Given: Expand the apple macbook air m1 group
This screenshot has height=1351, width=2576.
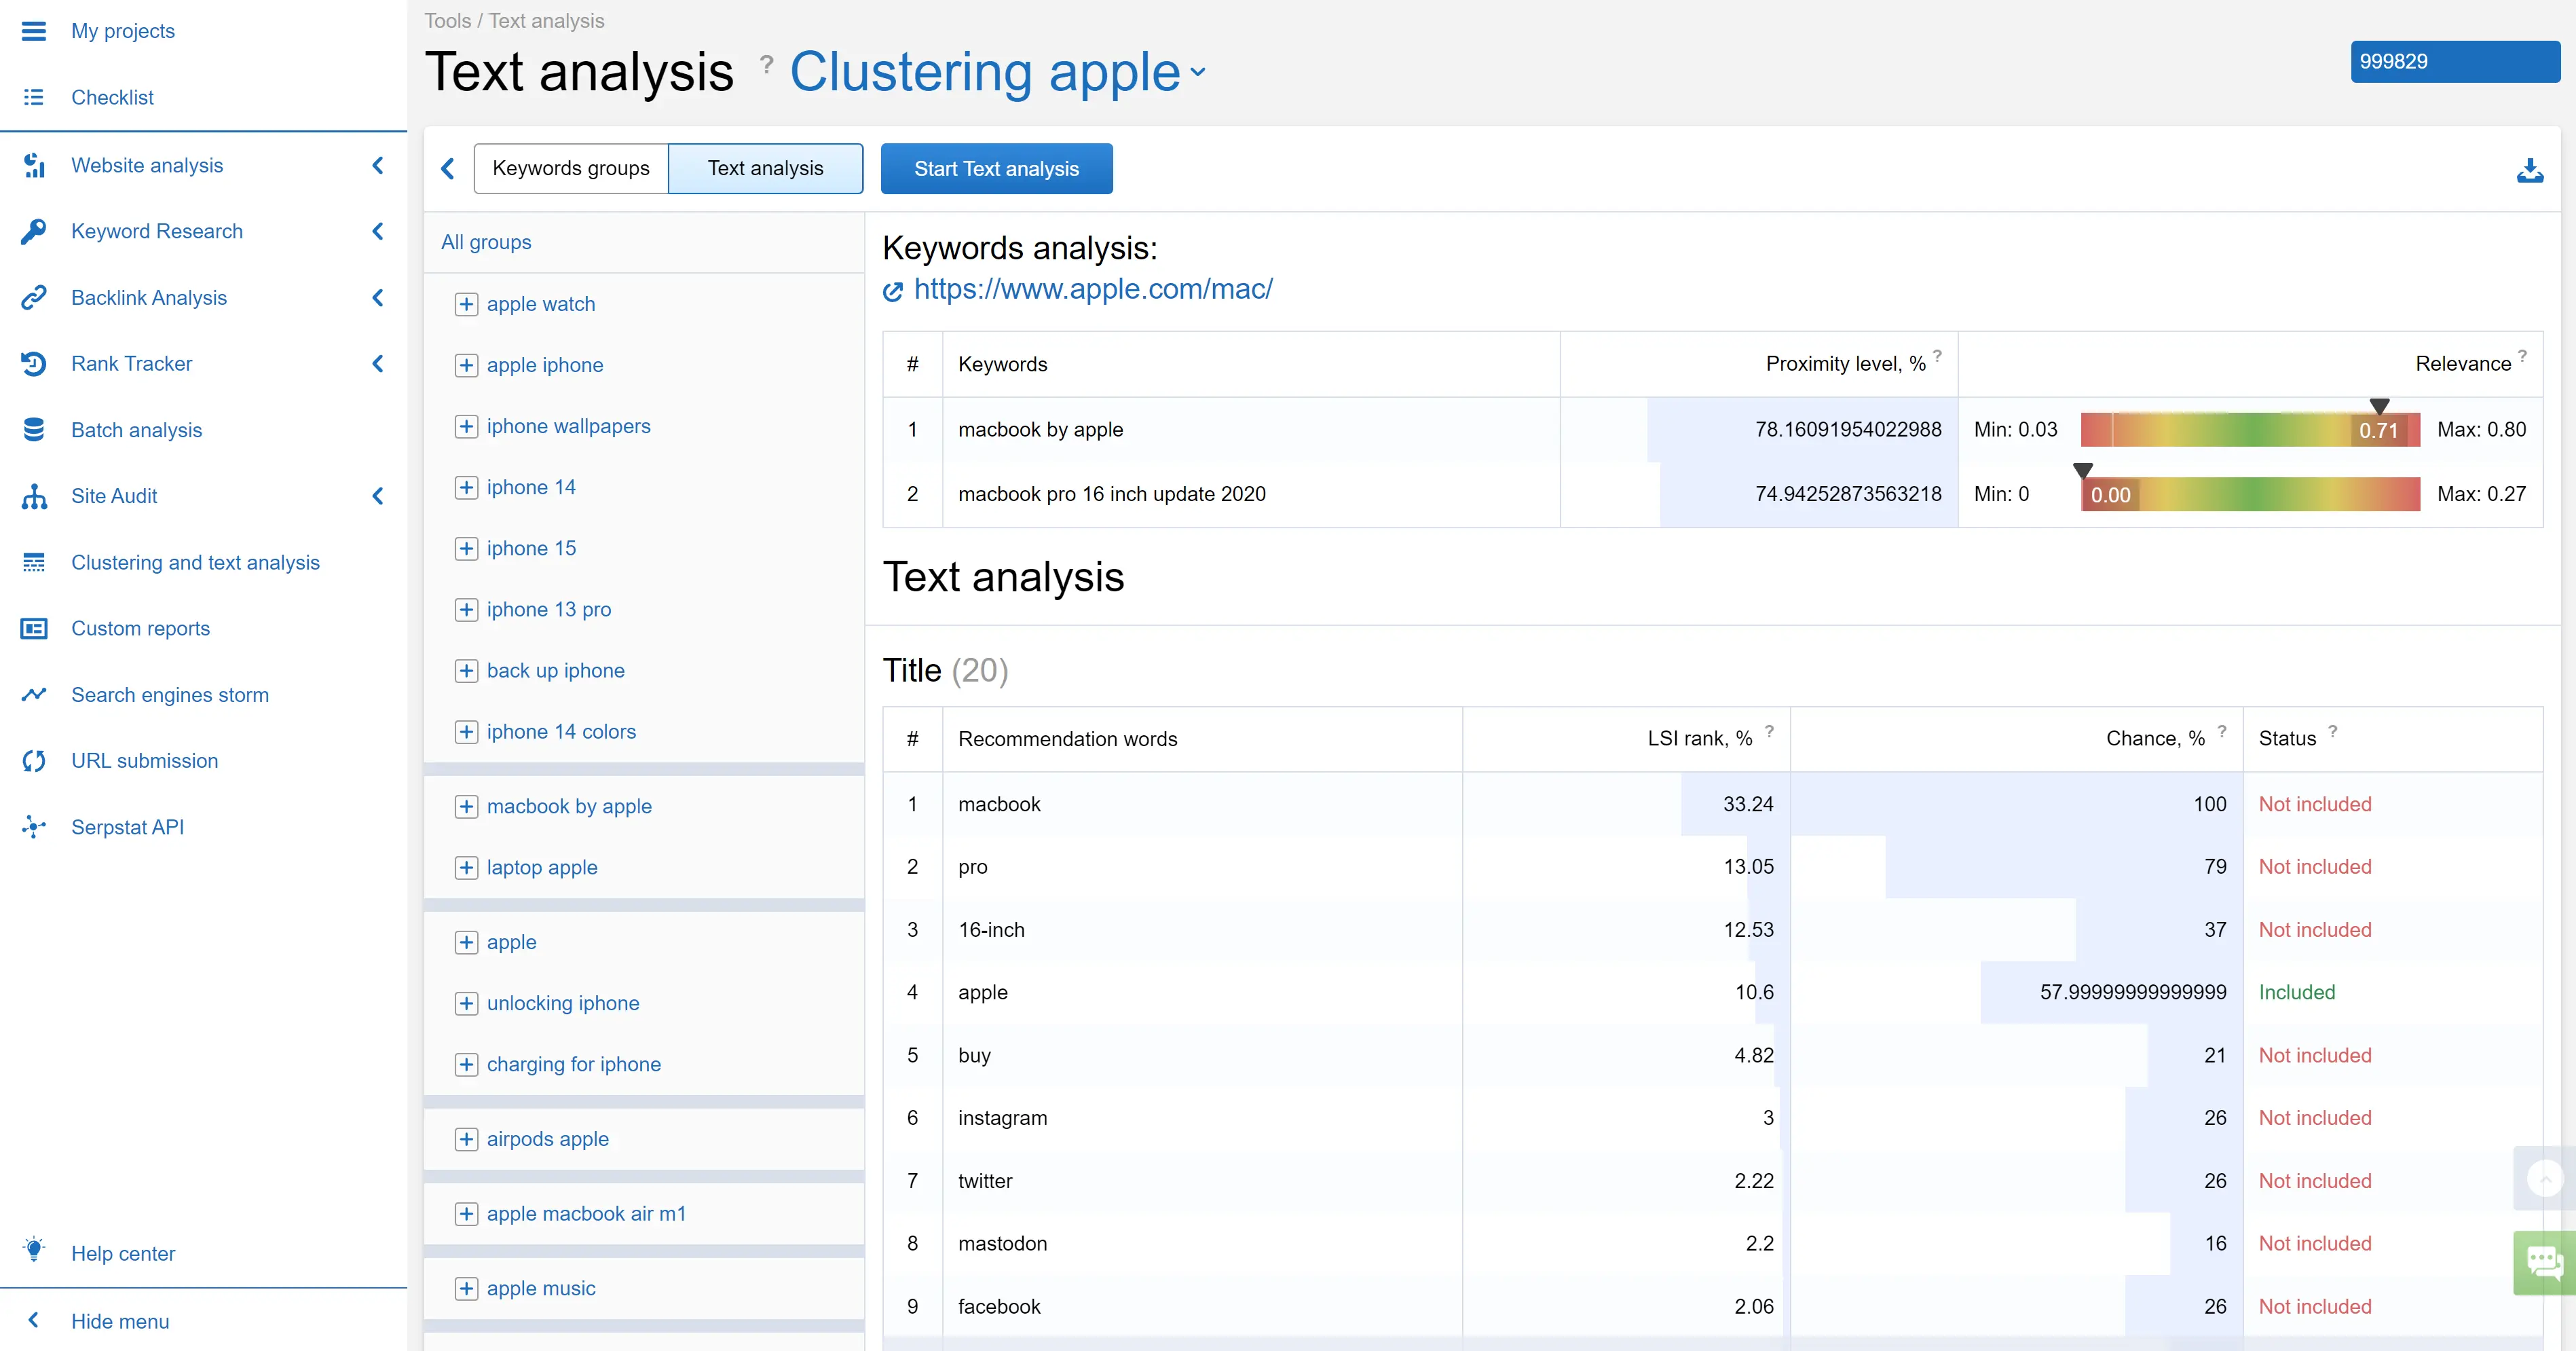Looking at the screenshot, I should 466,1214.
